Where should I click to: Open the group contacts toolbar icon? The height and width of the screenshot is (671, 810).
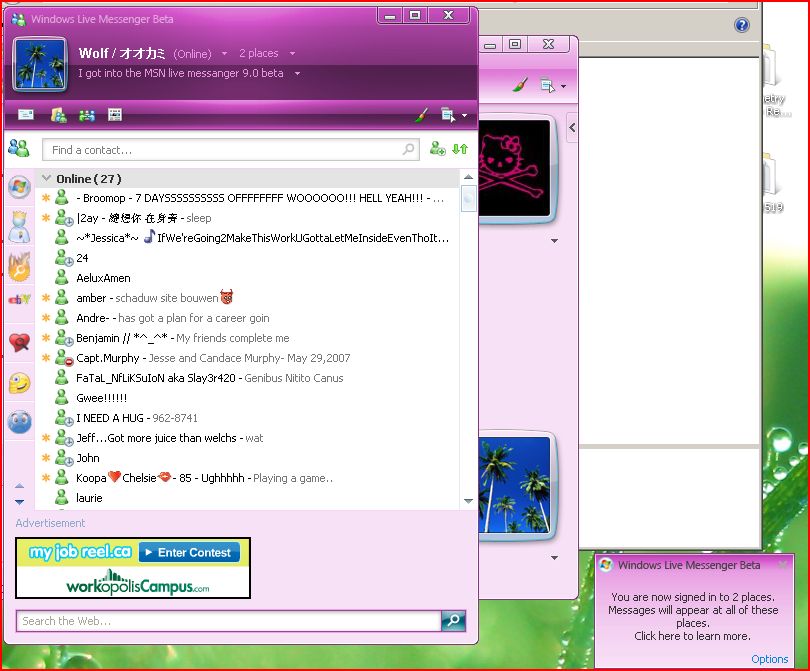click(86, 115)
